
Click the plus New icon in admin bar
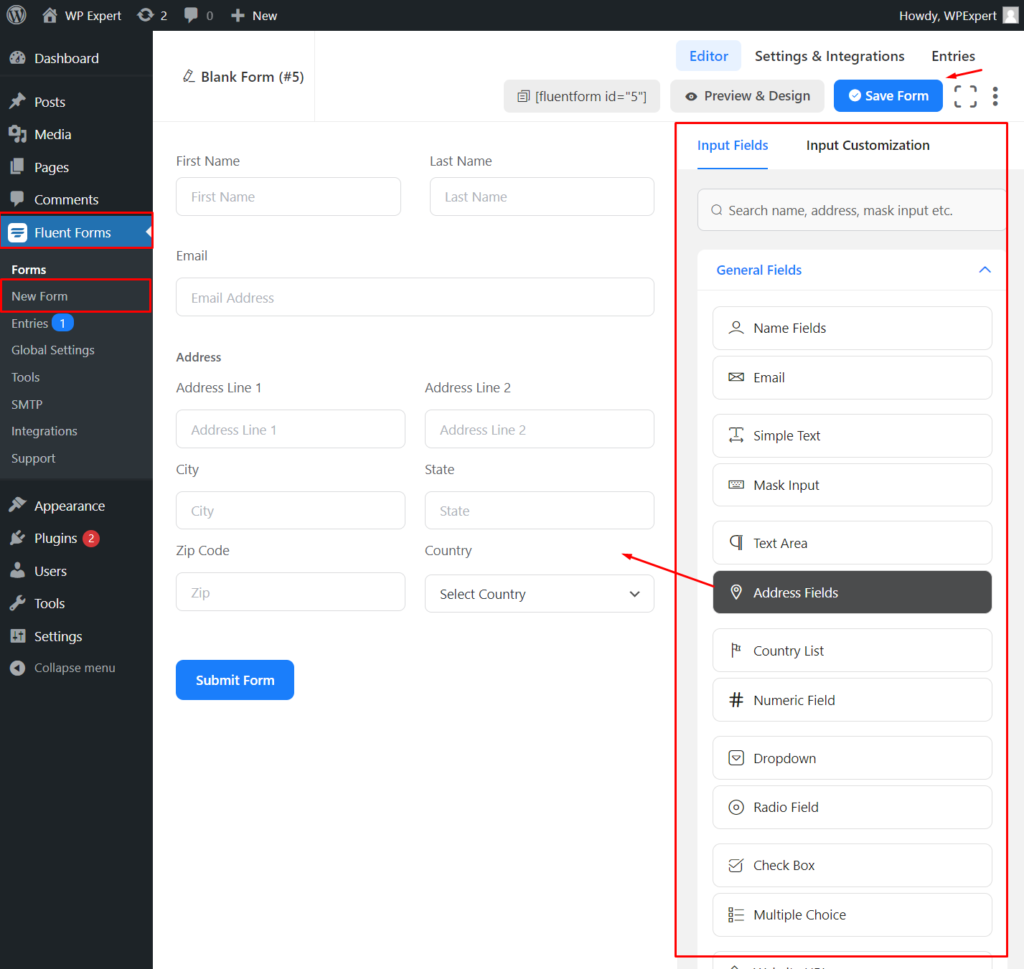pyautogui.click(x=238, y=15)
